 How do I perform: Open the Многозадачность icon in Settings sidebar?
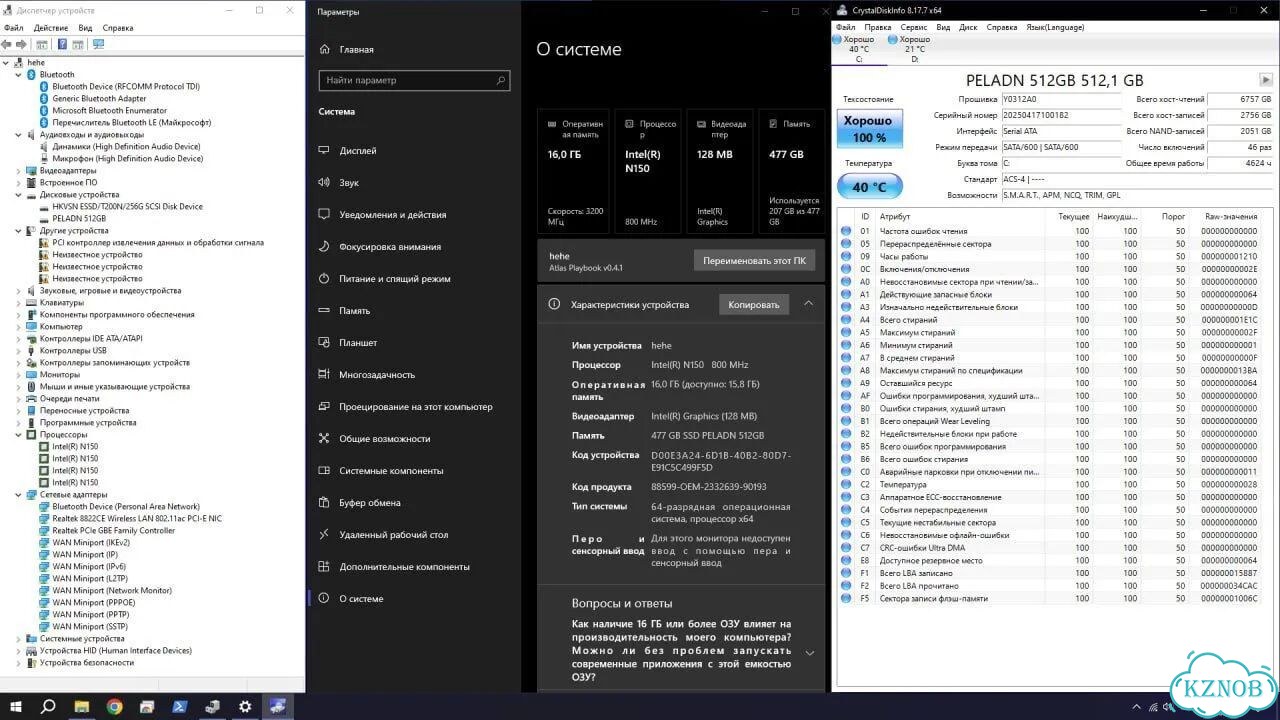(323, 375)
